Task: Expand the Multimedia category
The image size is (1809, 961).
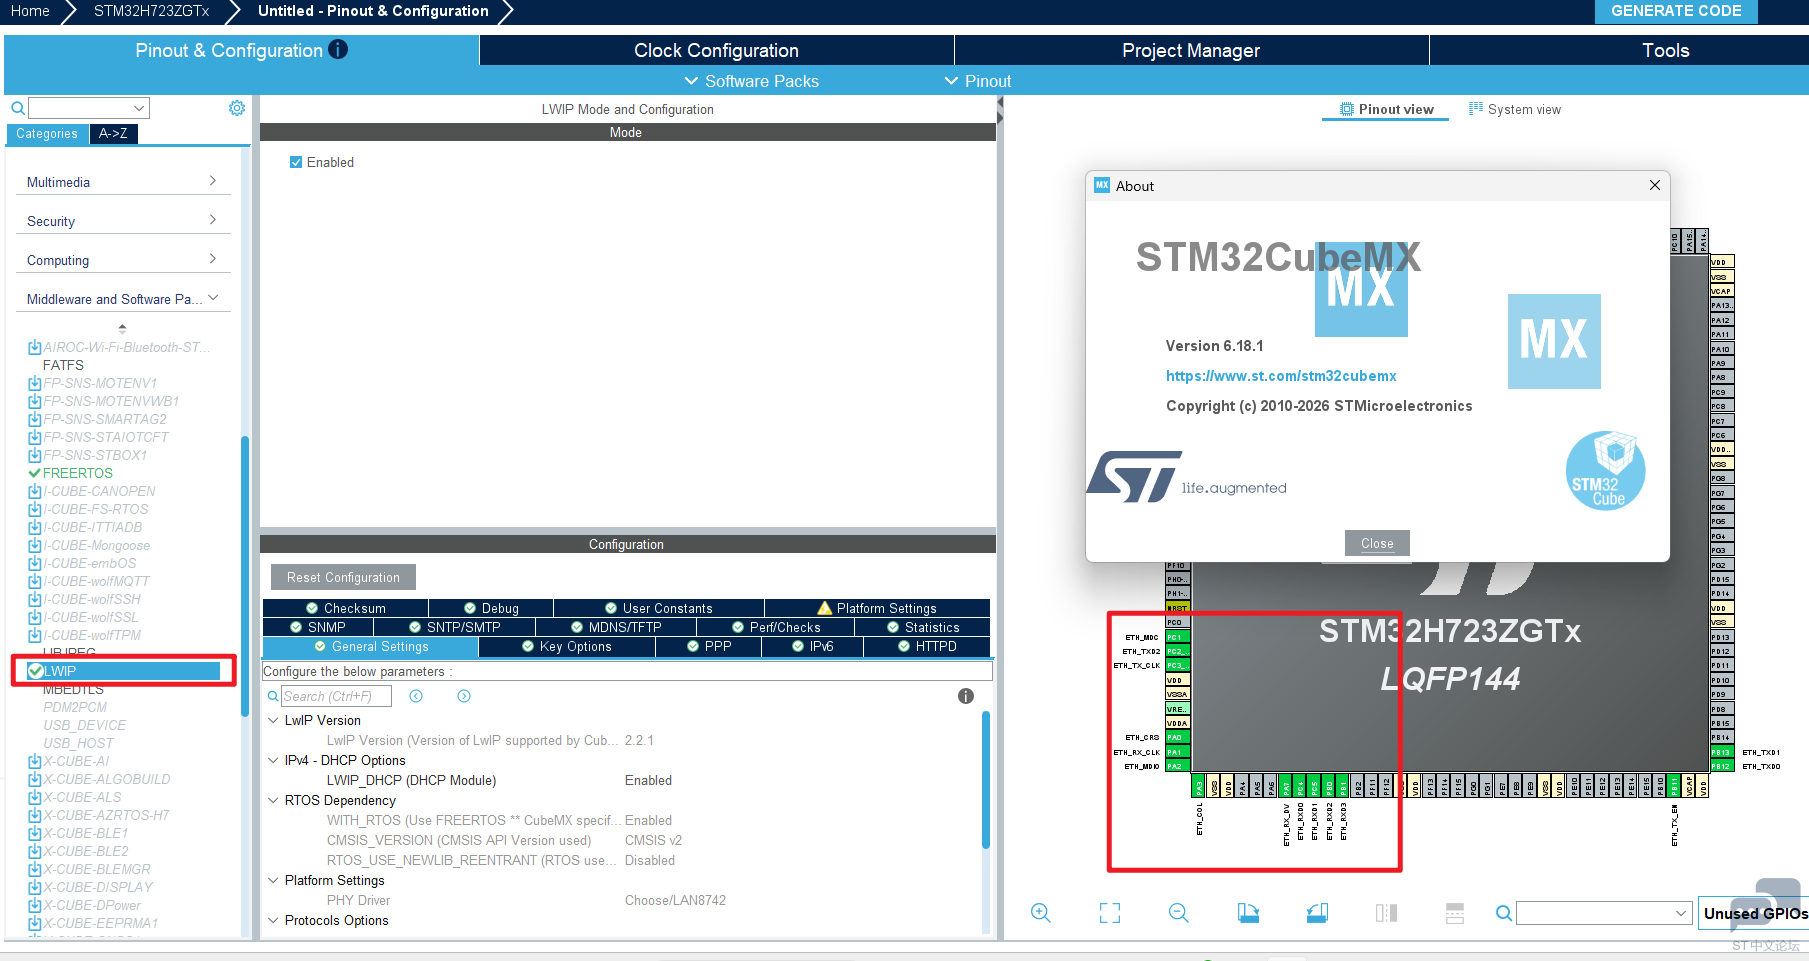Action: click(x=122, y=182)
